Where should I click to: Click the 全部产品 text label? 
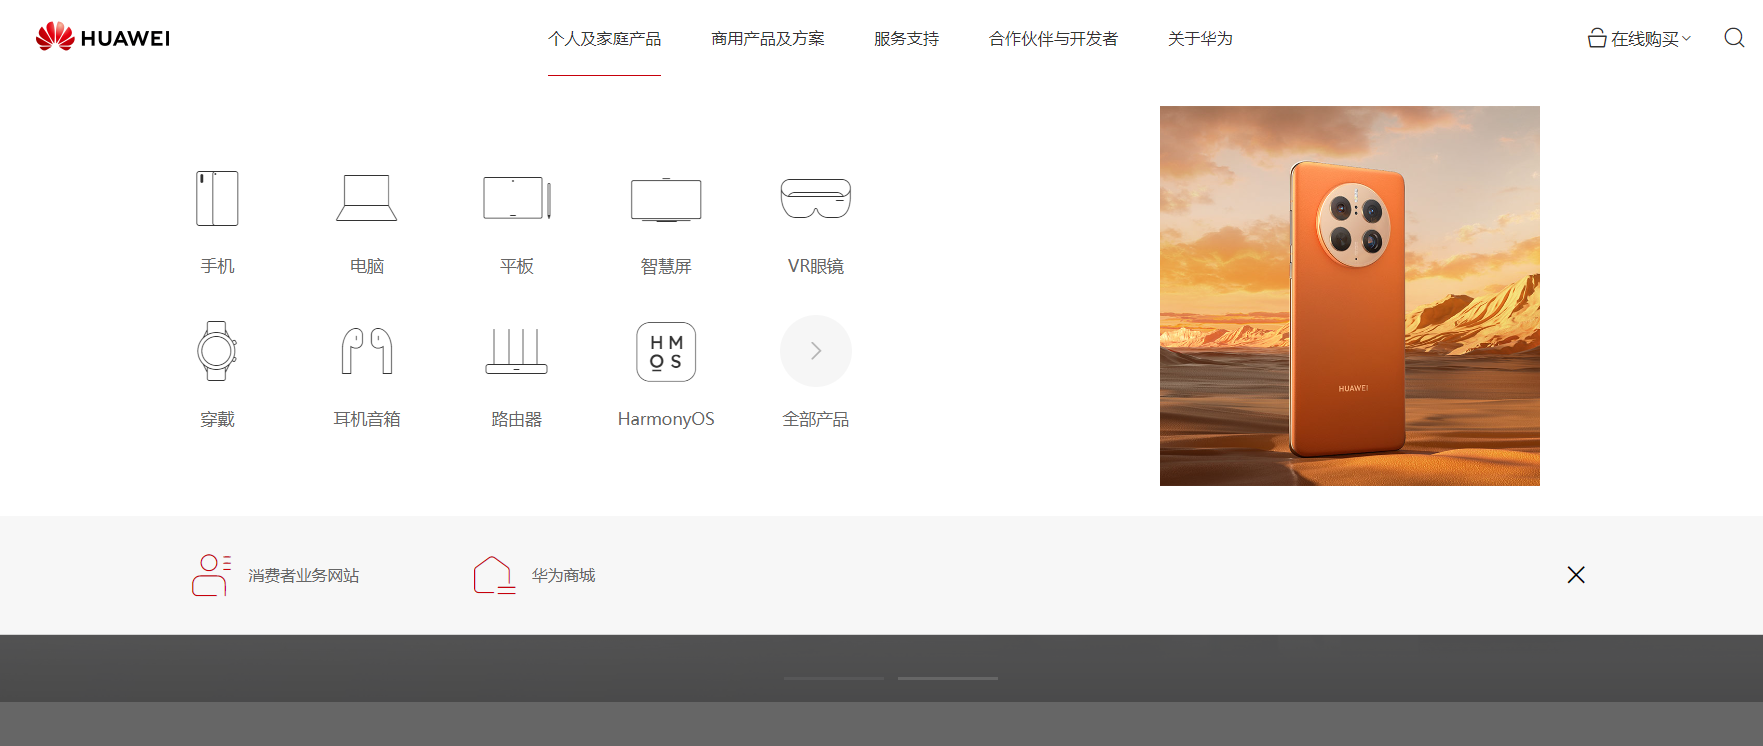point(816,419)
